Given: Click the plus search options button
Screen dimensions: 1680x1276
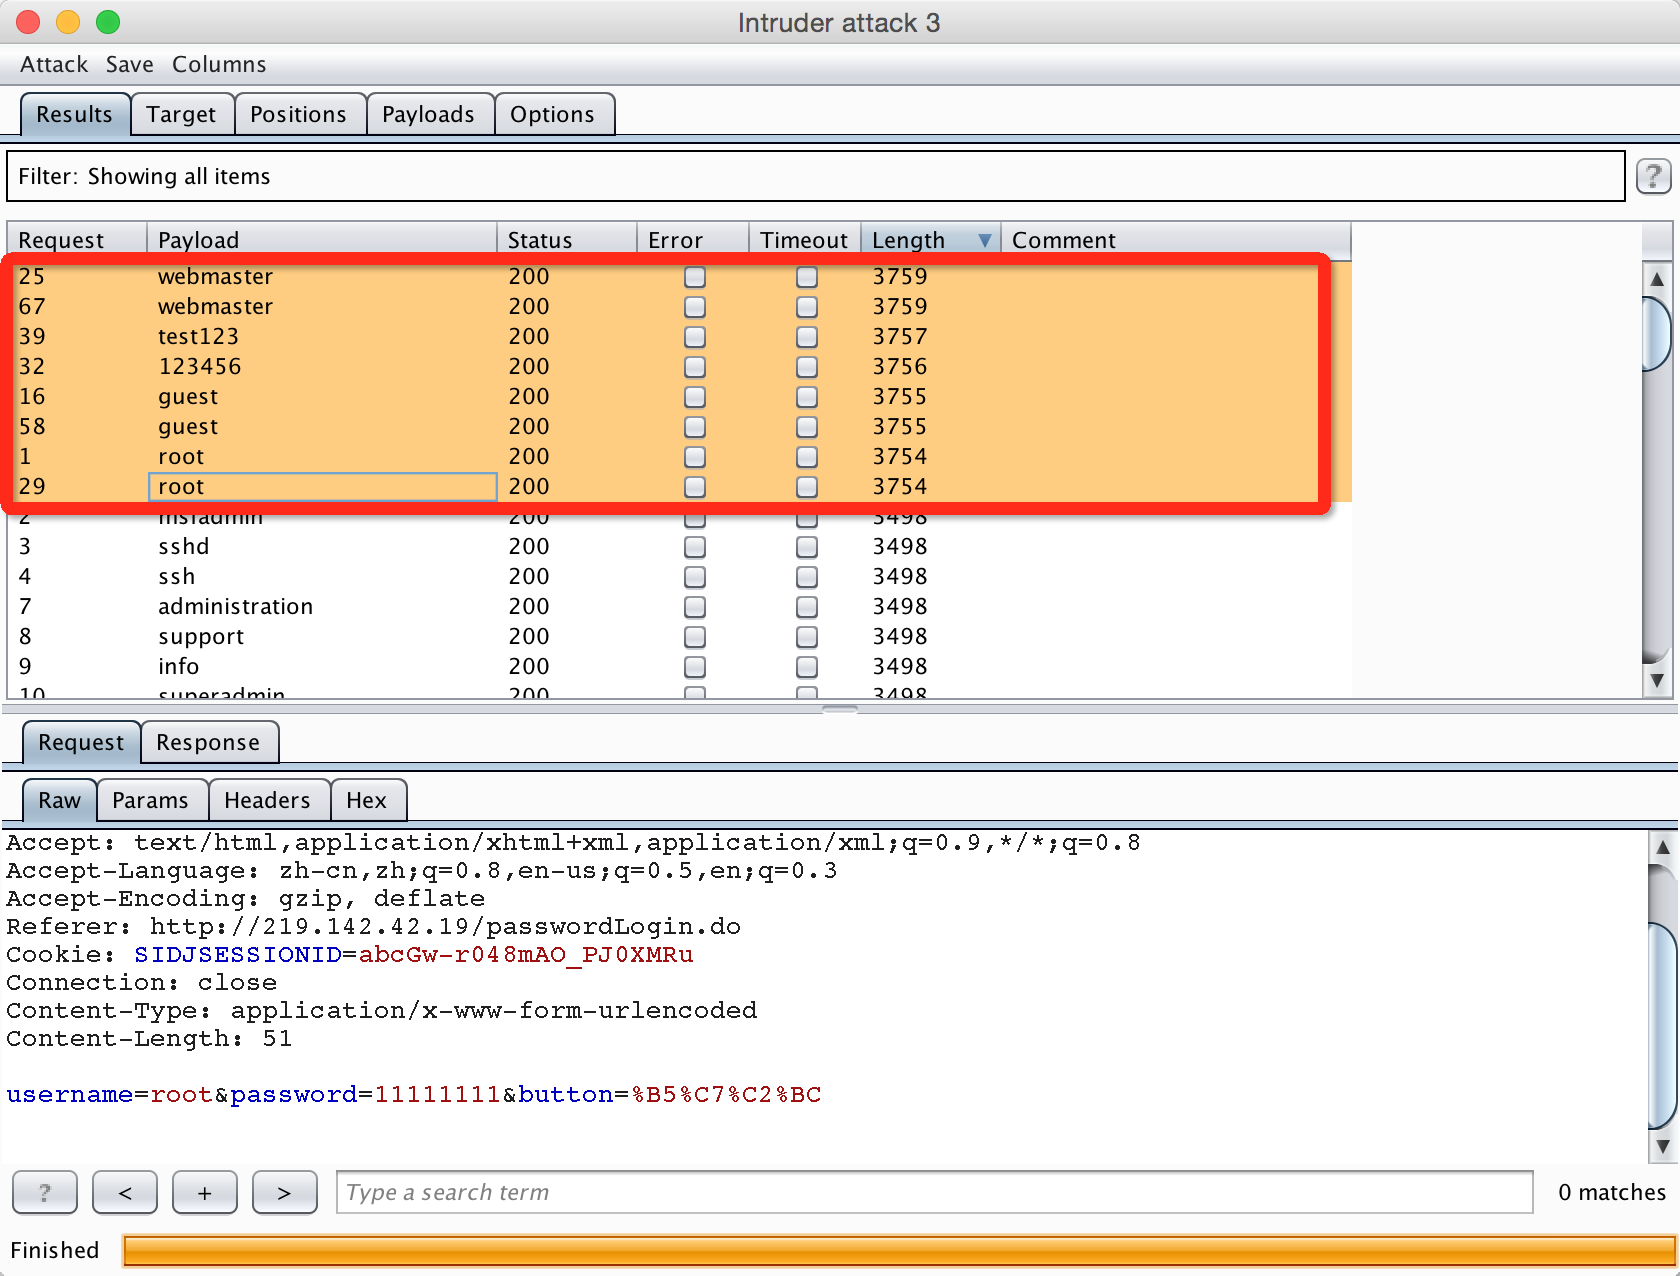Looking at the screenshot, I should tap(205, 1192).
